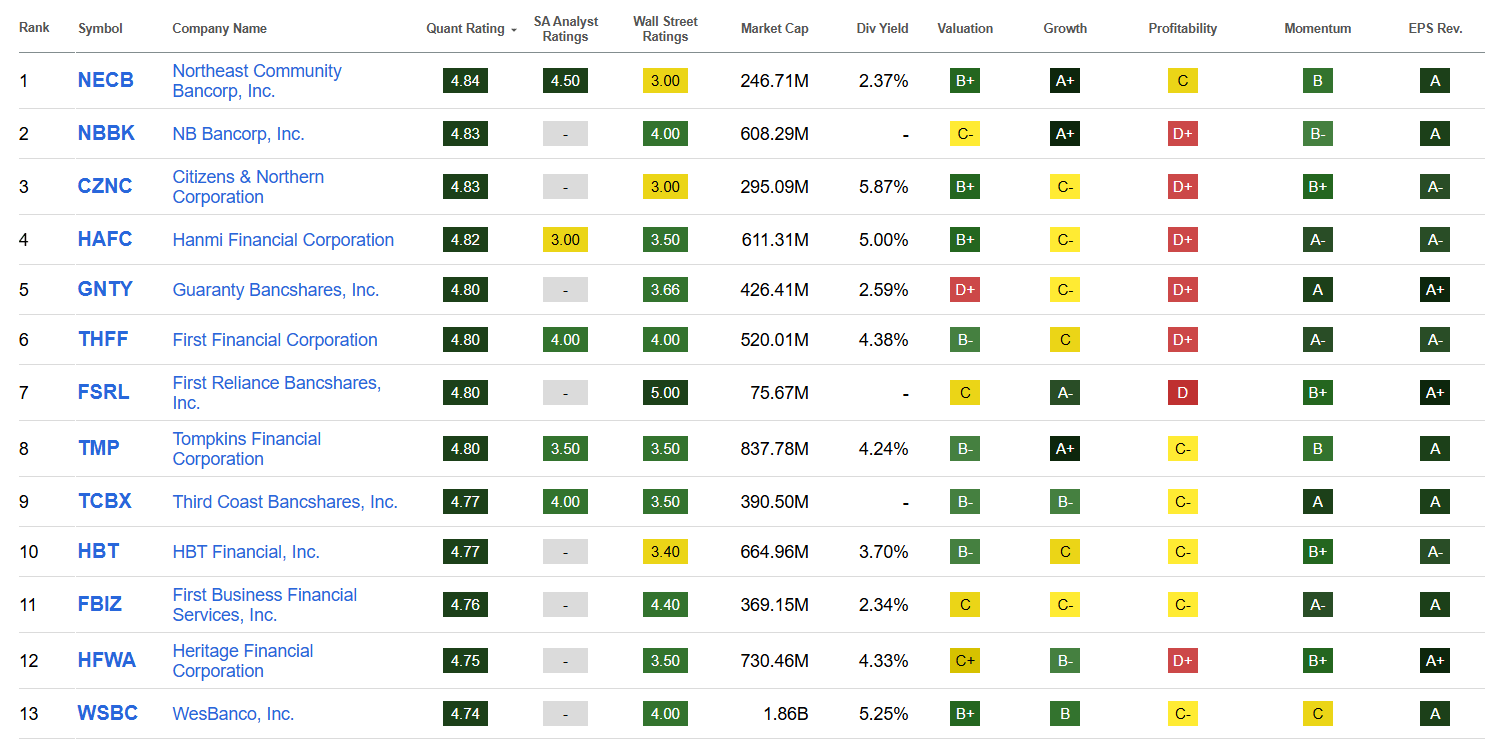The image size is (1485, 742).
Task: Click WSBC's yellow C Momentum grade
Action: (x=1317, y=714)
